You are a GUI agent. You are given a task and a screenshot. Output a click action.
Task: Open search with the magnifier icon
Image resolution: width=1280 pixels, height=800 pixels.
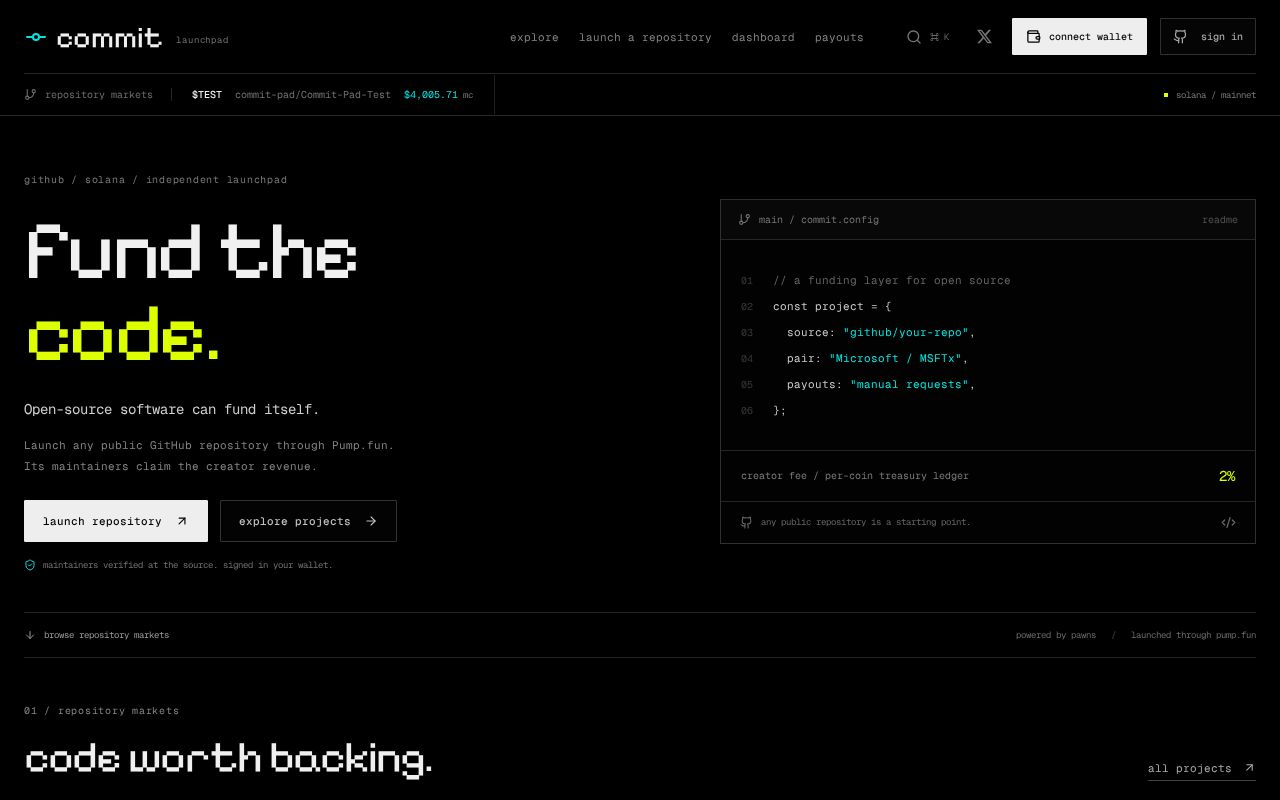pos(914,37)
